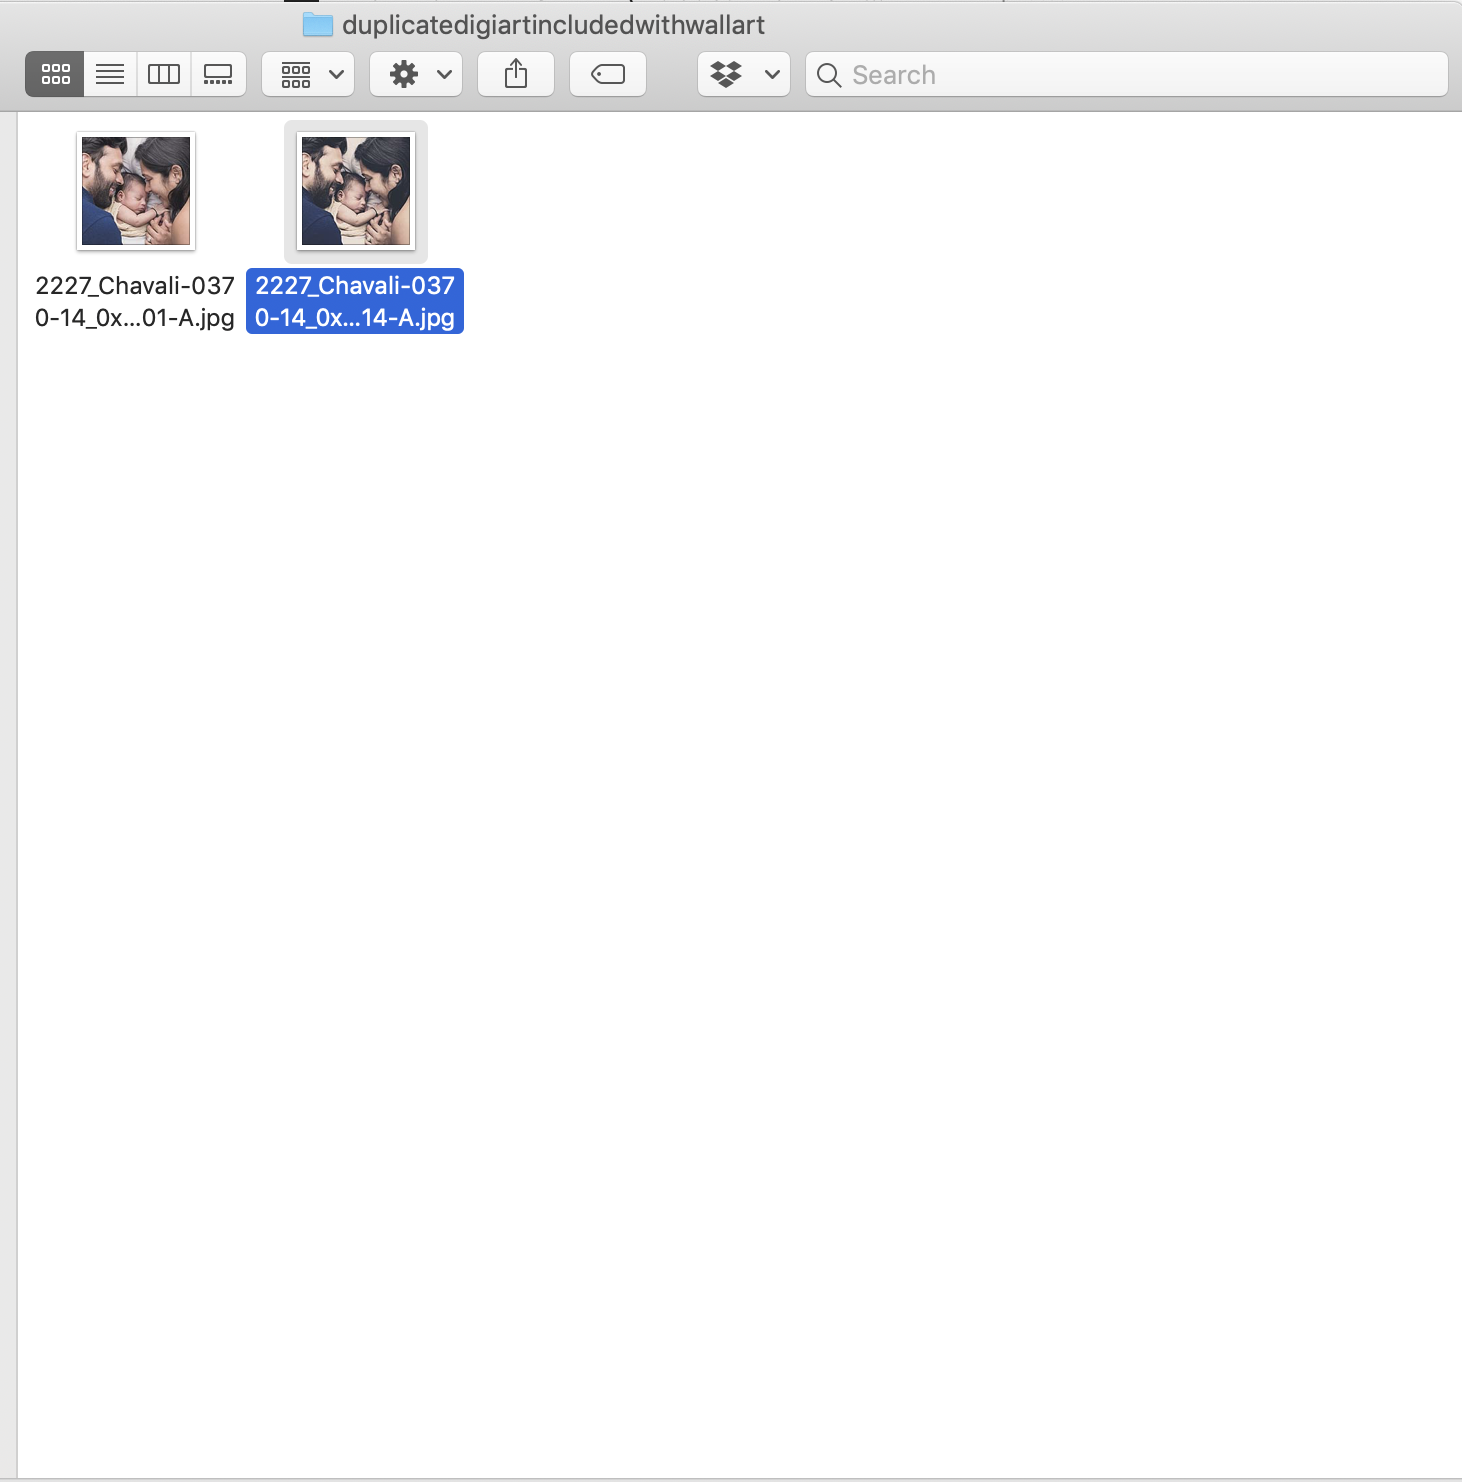
Task: Switch to gallery view
Action: [218, 74]
